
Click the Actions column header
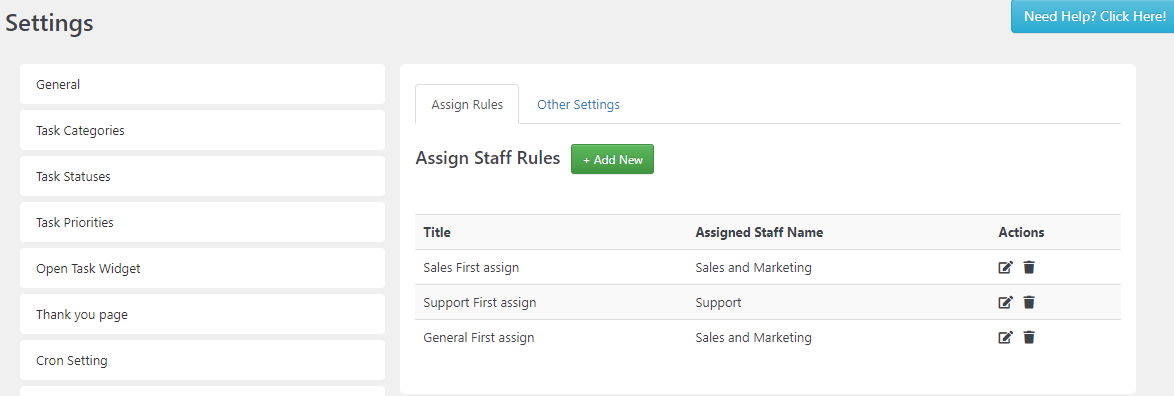pyautogui.click(x=1021, y=232)
